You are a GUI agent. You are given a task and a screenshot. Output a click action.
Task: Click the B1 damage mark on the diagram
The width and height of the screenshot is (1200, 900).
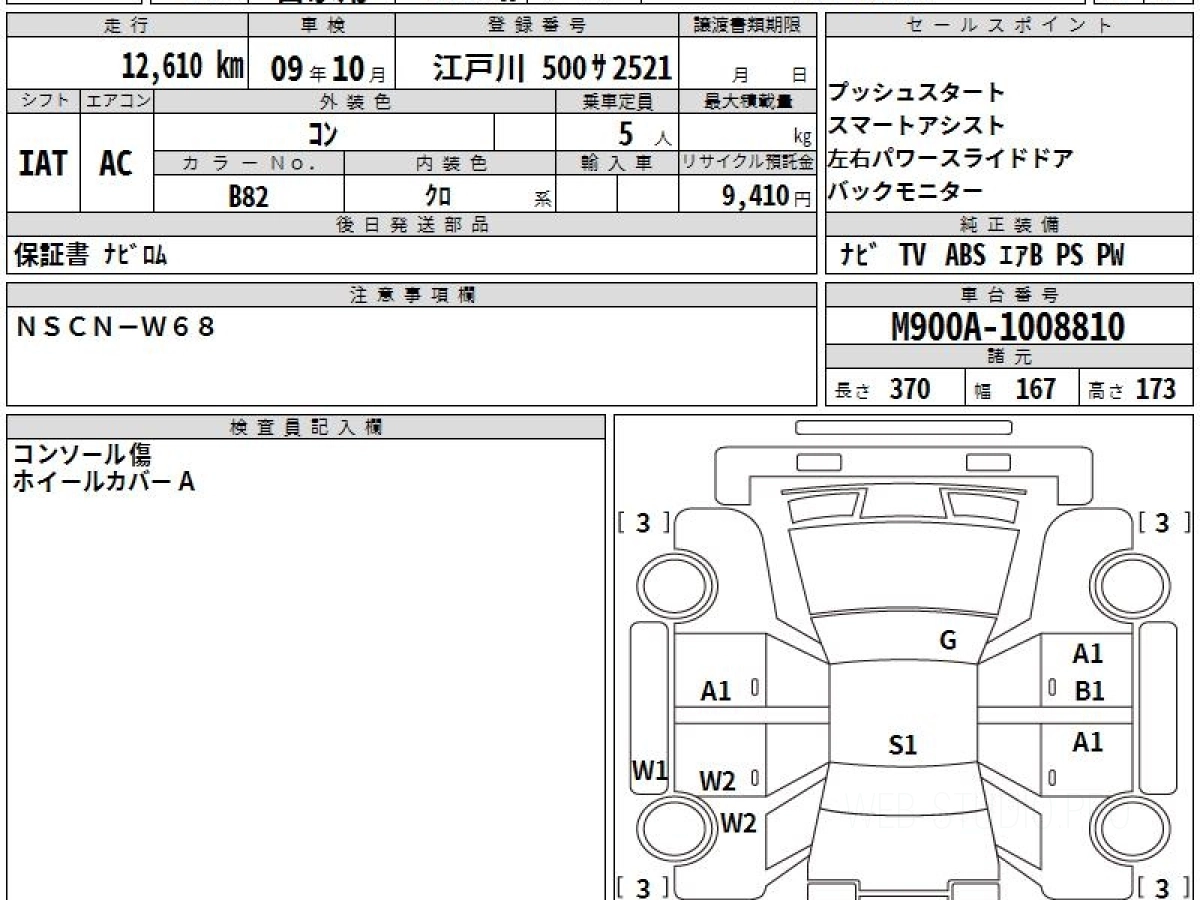(x=1089, y=691)
